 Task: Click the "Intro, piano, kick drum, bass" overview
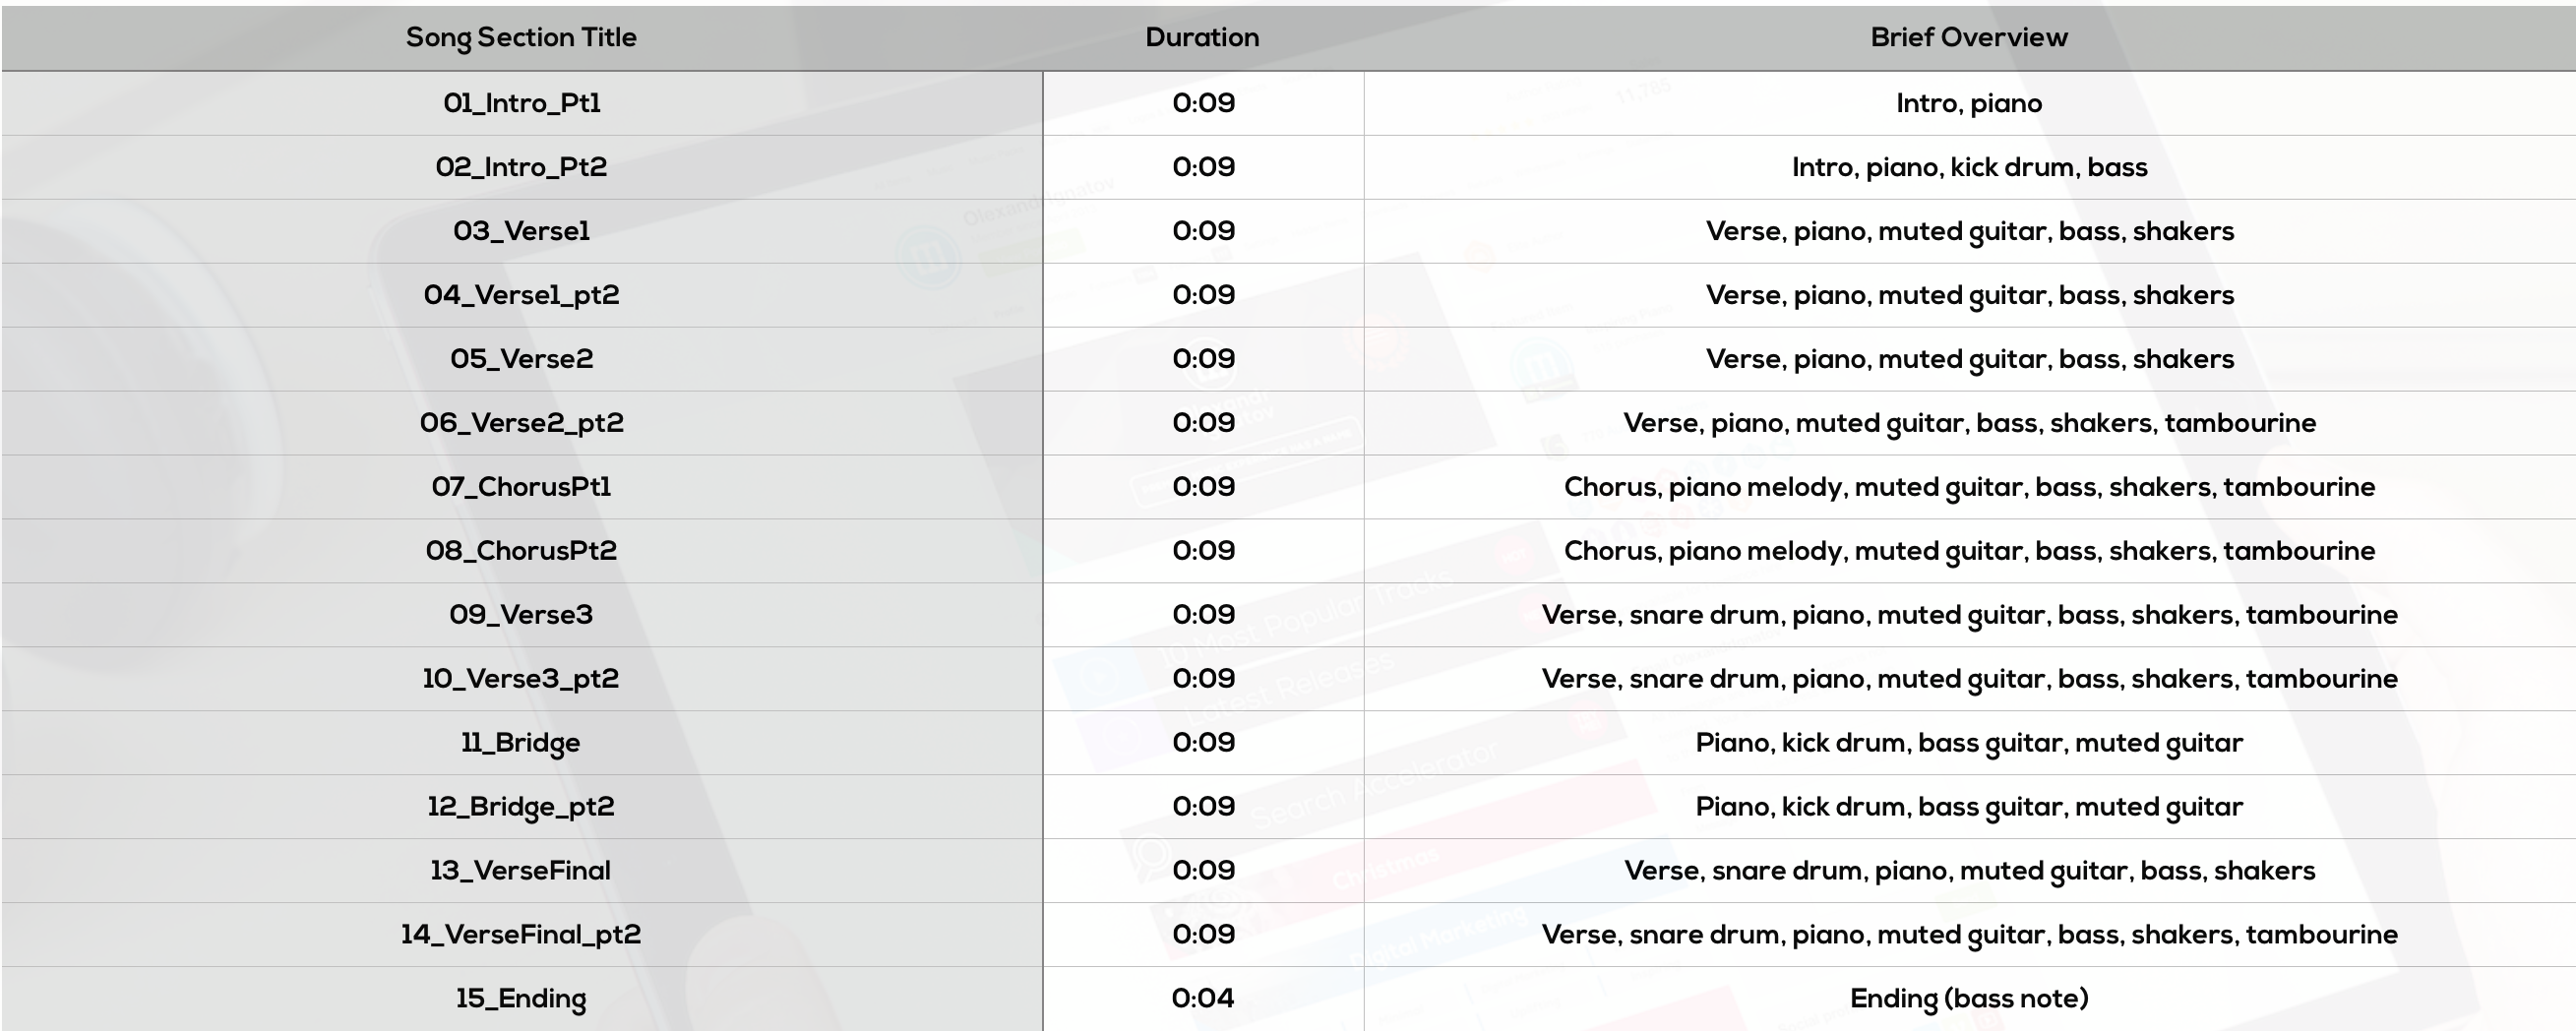click(x=1969, y=167)
